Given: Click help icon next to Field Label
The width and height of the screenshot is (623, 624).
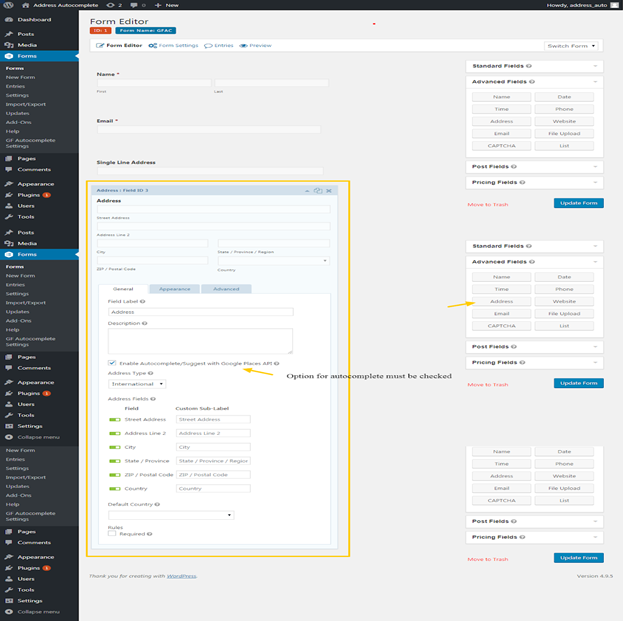Looking at the screenshot, I should (142, 301).
